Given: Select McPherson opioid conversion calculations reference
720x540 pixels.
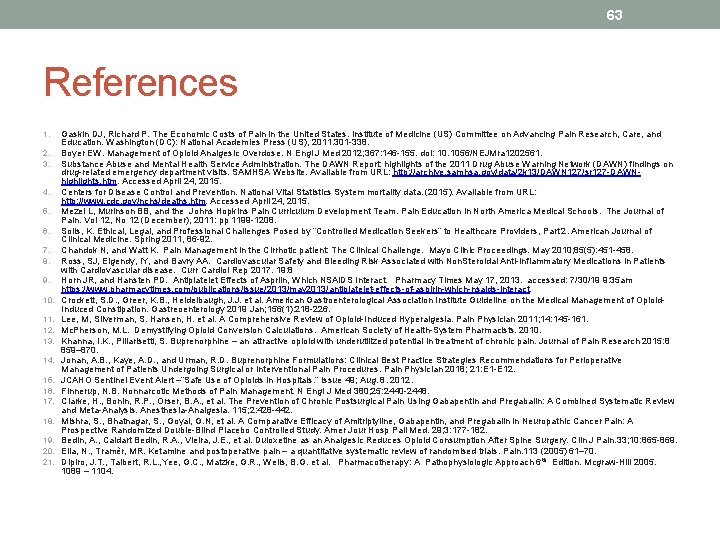Looking at the screenshot, I should pos(301,330).
